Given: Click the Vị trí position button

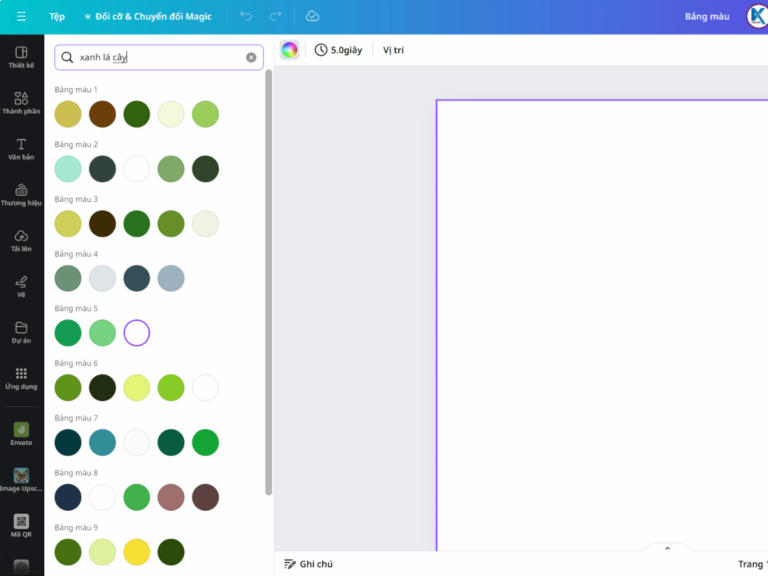Looking at the screenshot, I should point(393,50).
